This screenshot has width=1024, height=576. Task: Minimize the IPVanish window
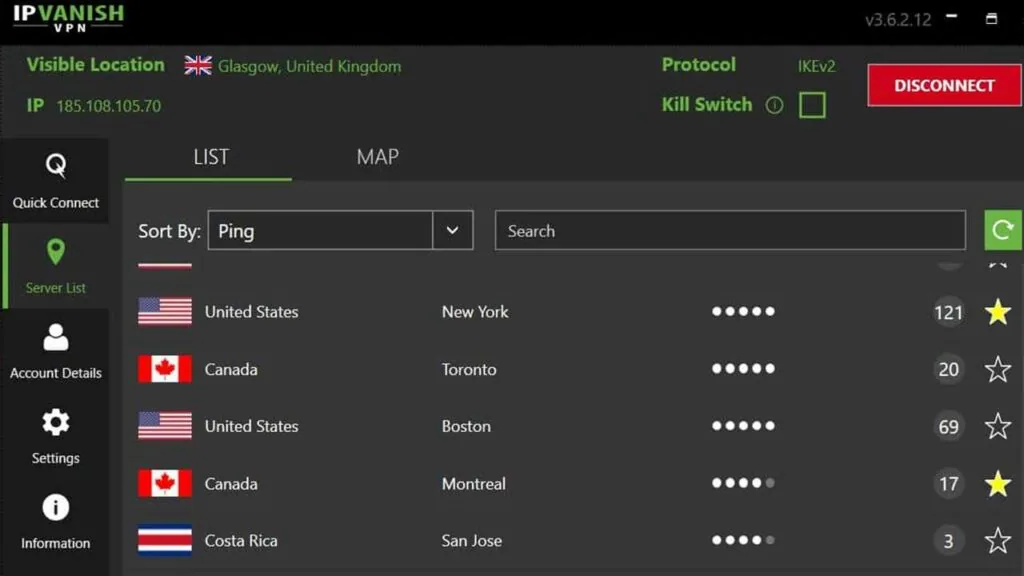[x=952, y=16]
